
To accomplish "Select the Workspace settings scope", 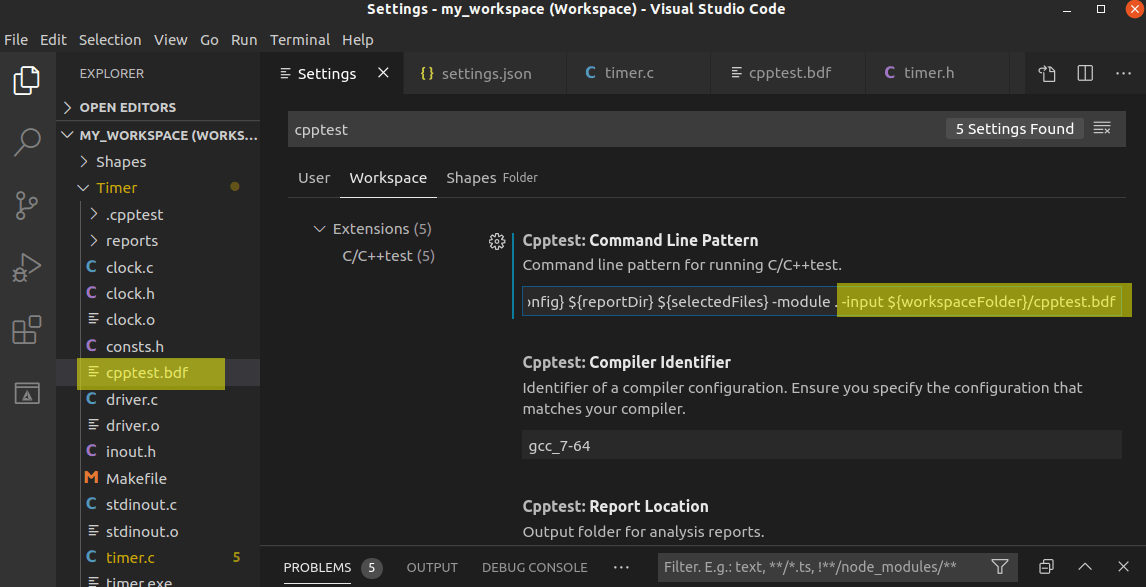I will 388,177.
